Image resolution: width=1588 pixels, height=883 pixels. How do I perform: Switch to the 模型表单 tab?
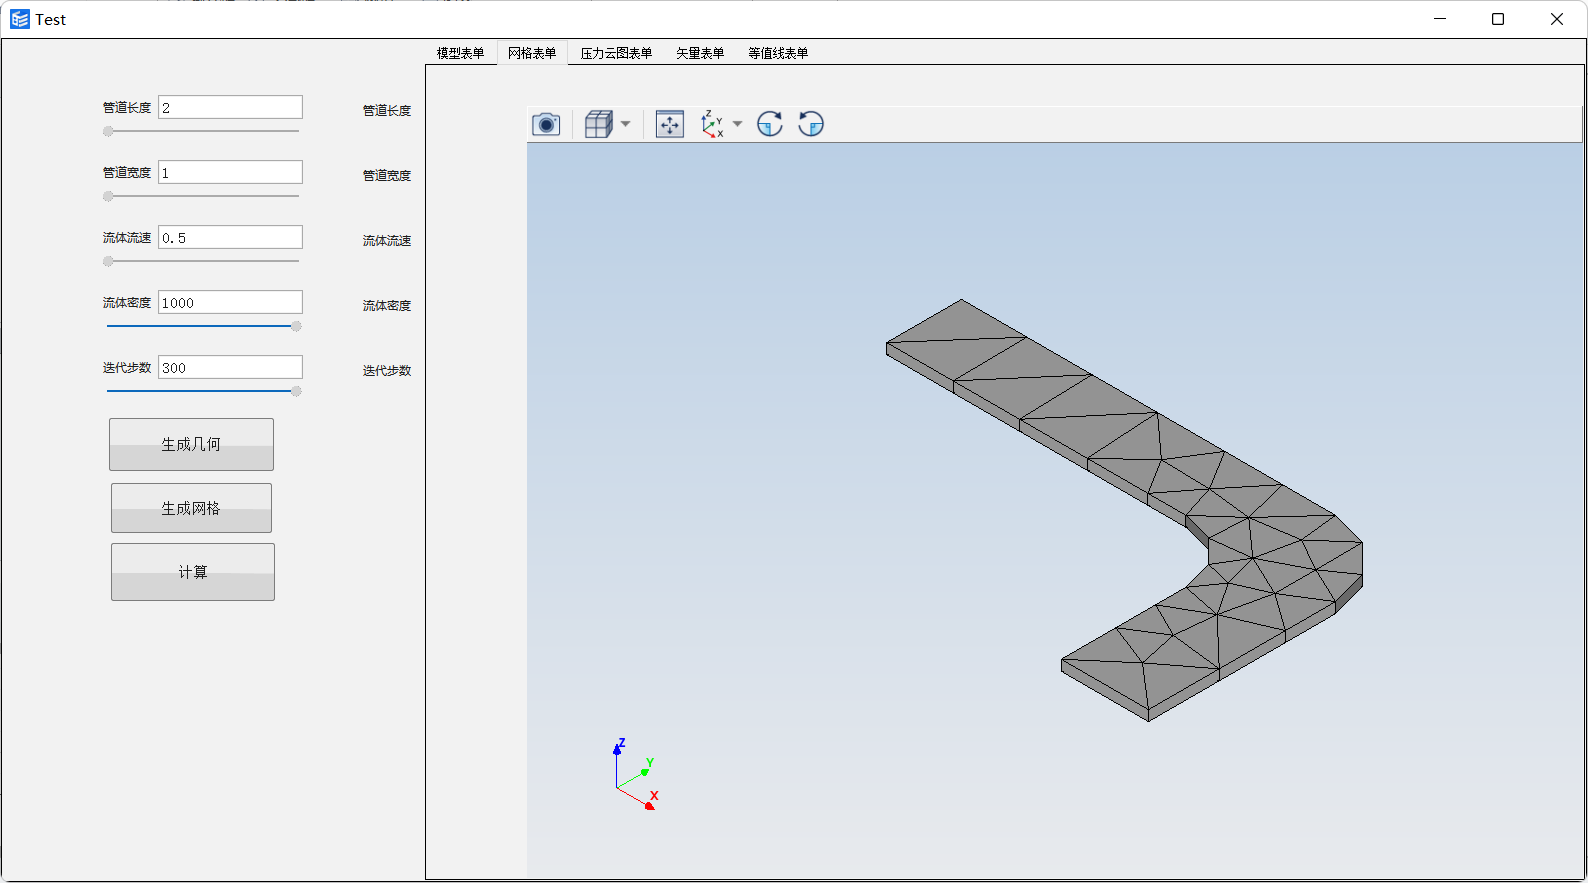460,53
